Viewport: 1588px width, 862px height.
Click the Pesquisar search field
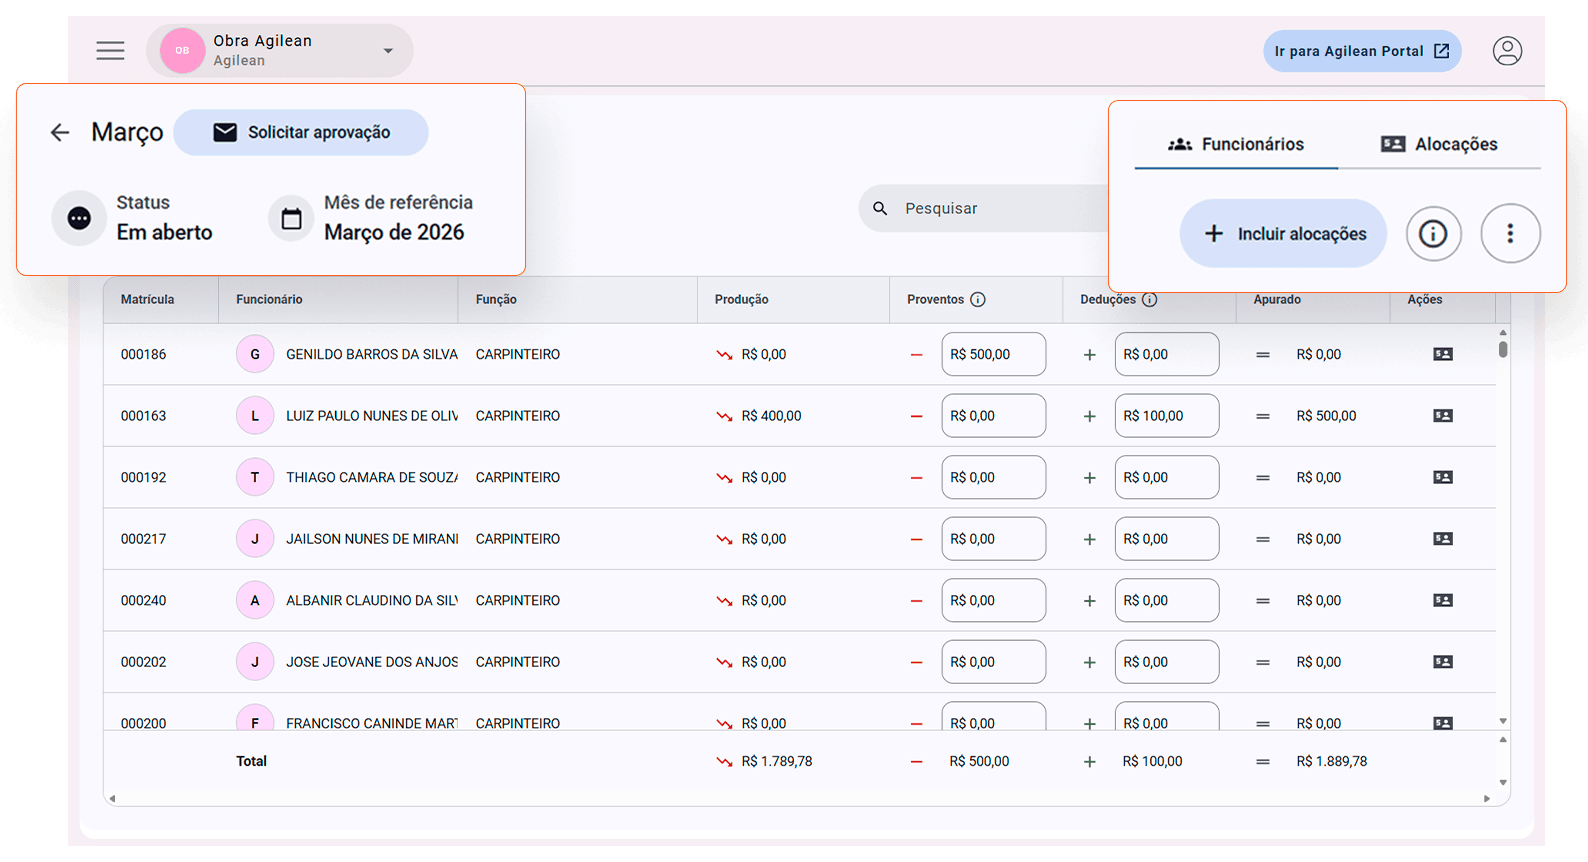(985, 208)
